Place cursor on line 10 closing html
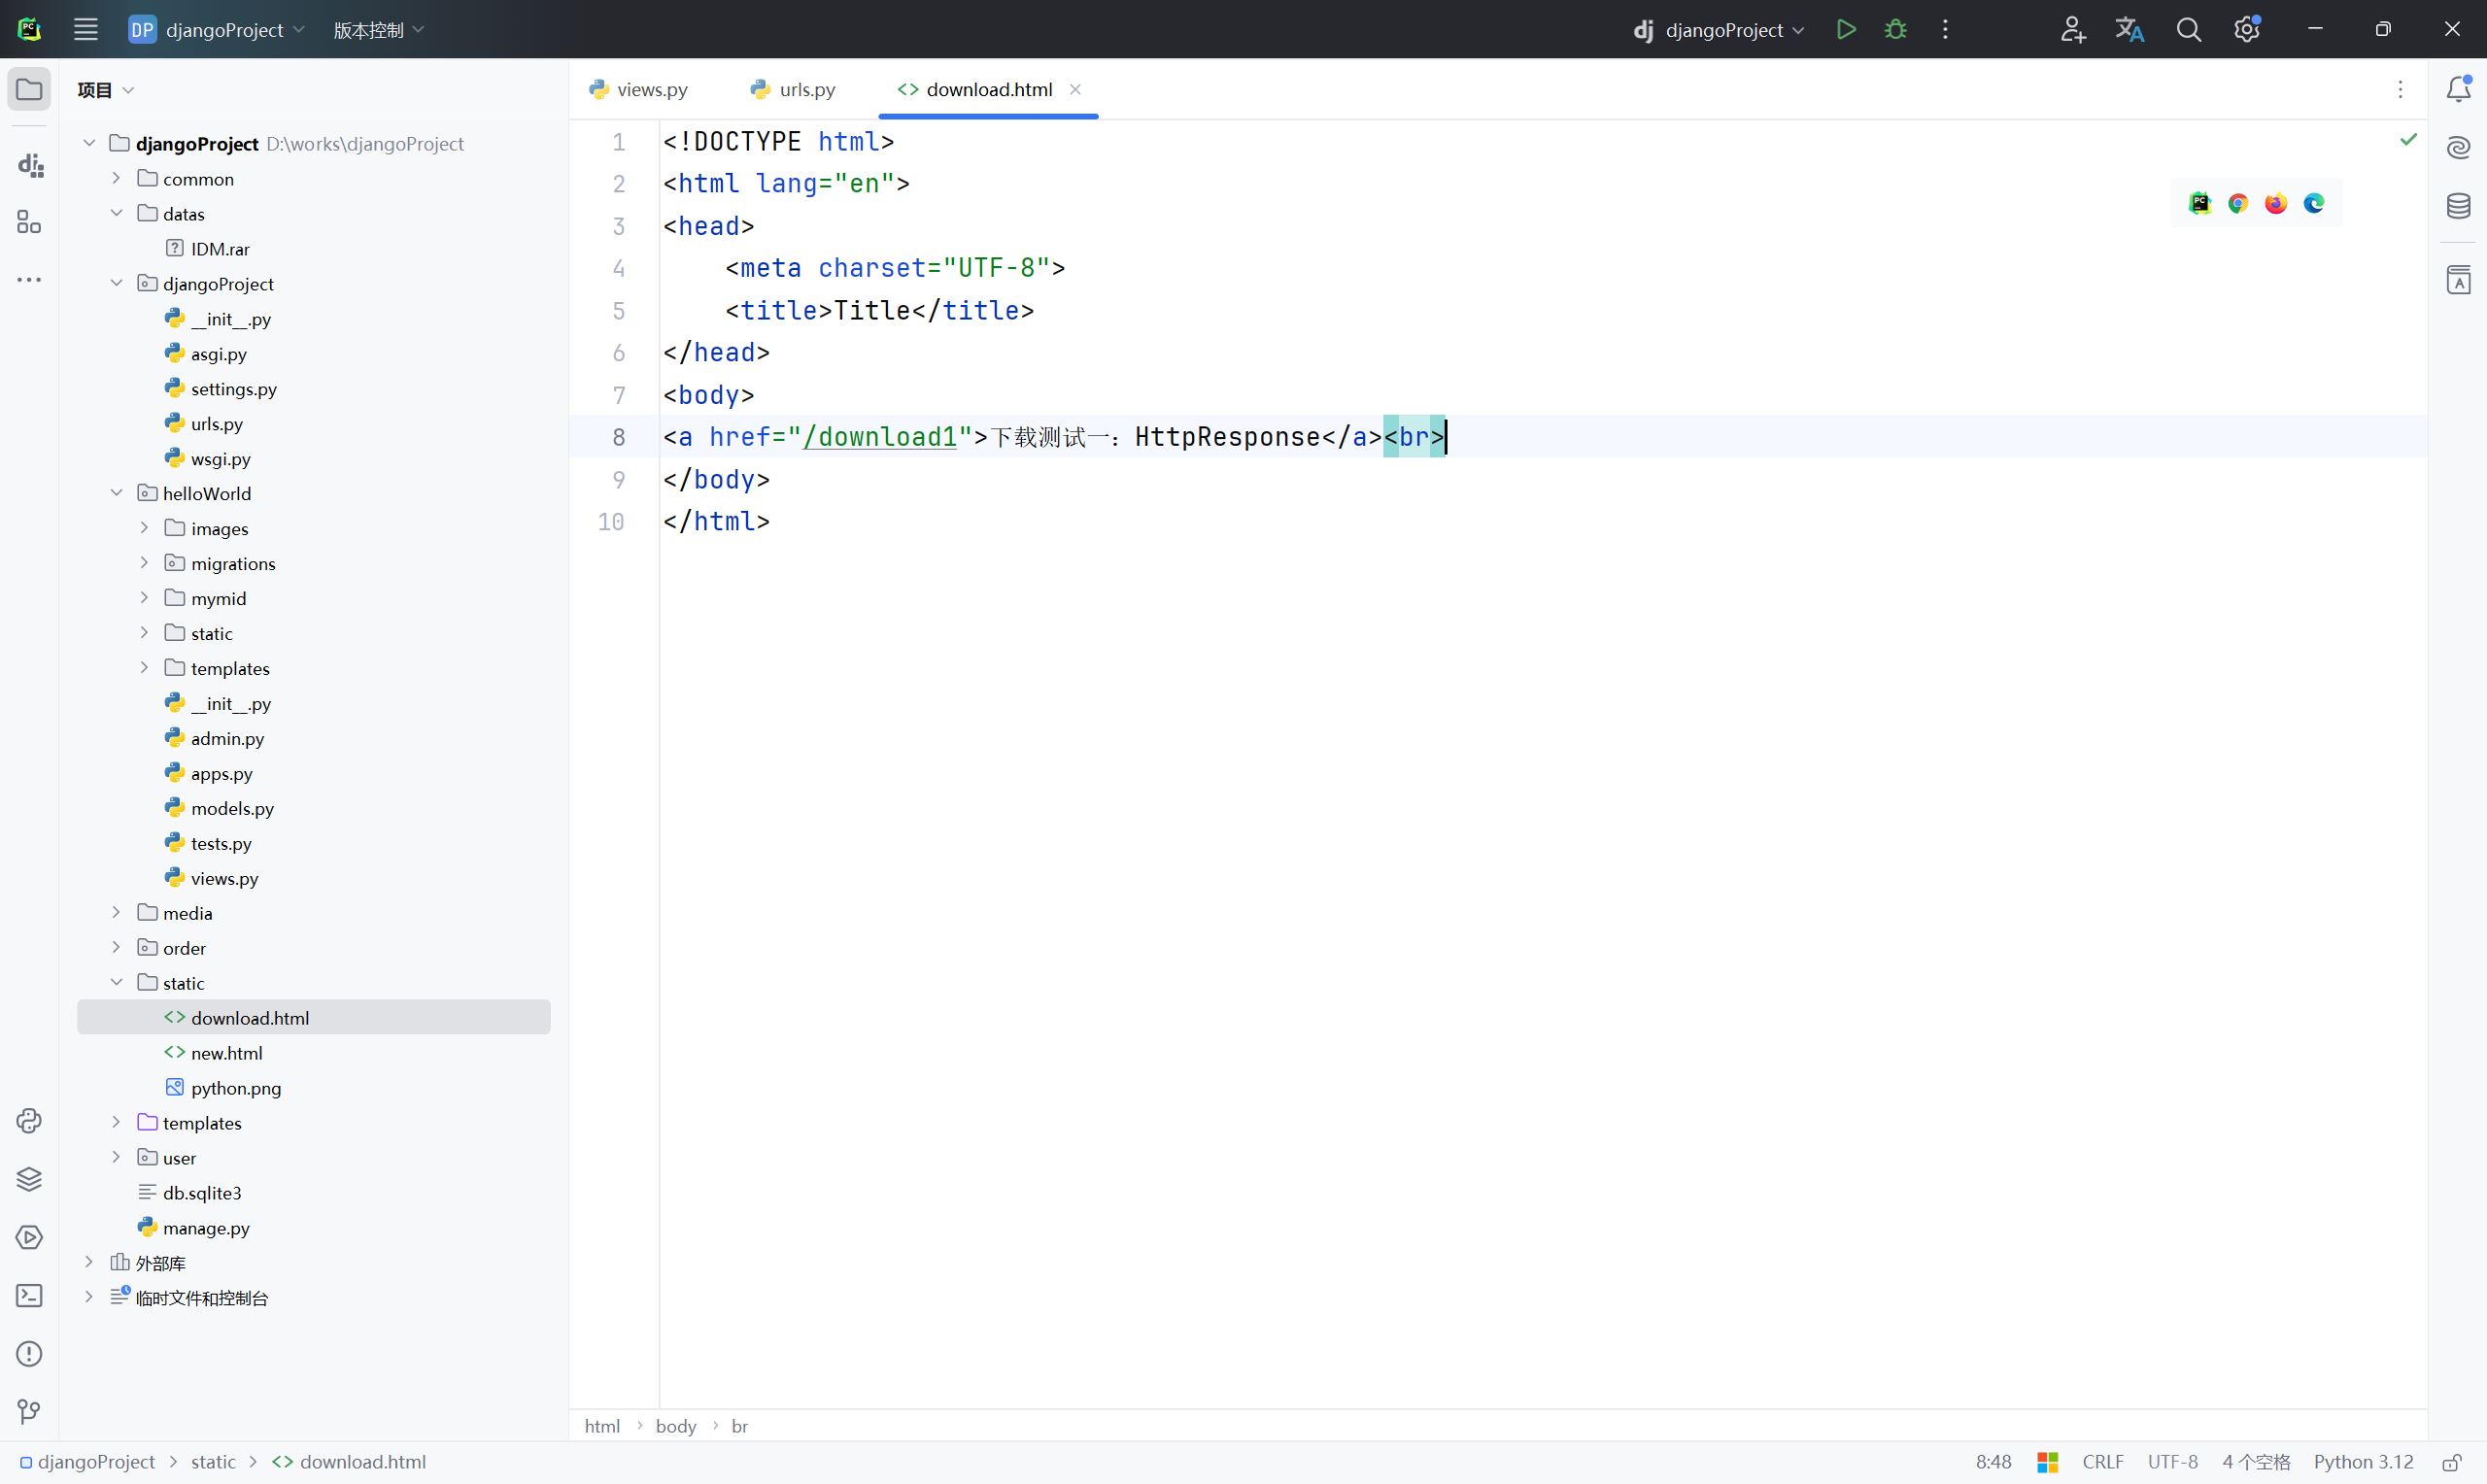Image resolution: width=2487 pixels, height=1484 pixels. click(x=716, y=521)
